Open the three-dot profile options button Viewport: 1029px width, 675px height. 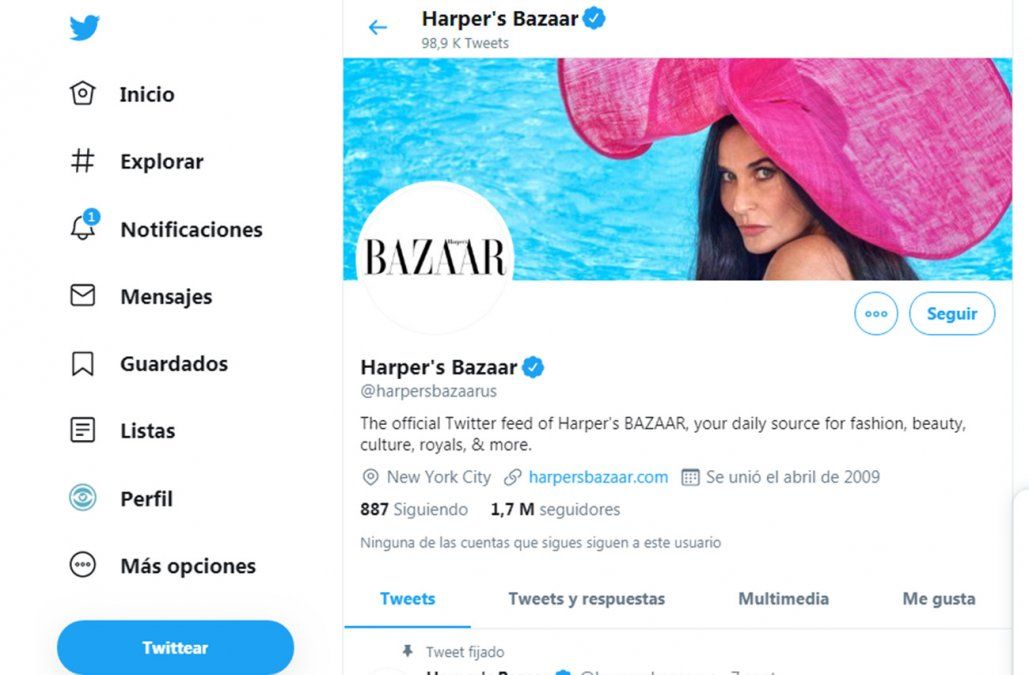[x=875, y=314]
